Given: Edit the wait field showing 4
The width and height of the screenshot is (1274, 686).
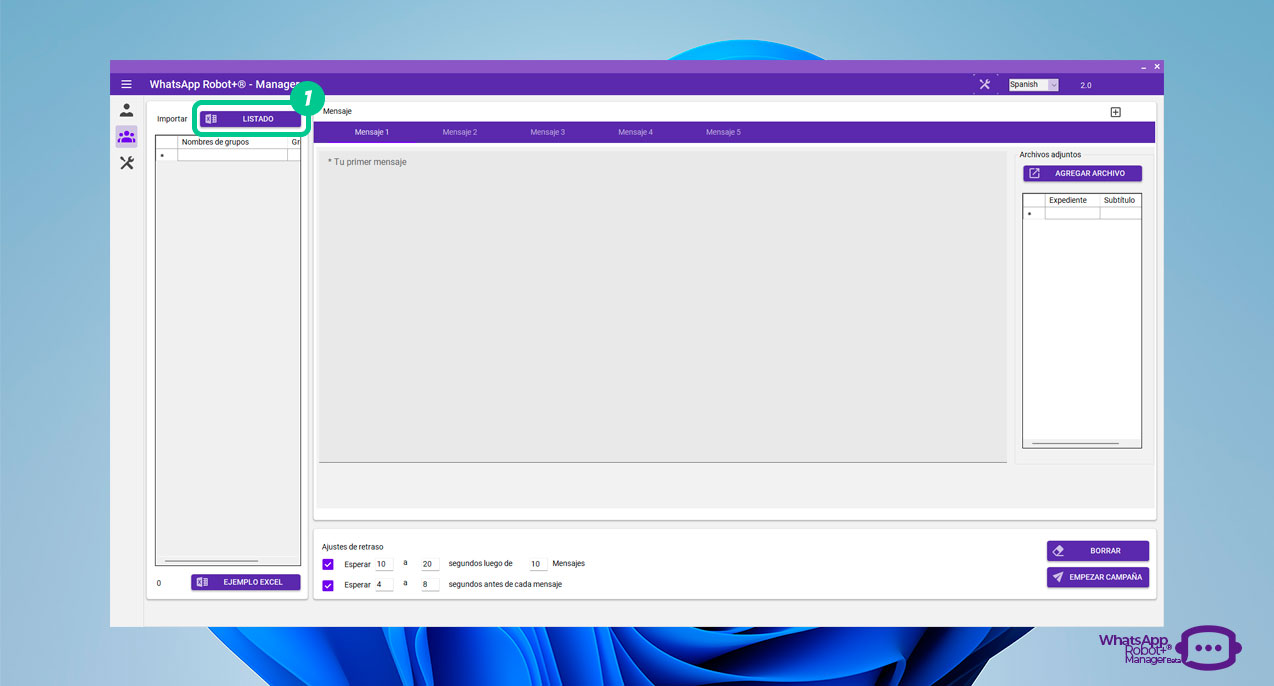Looking at the screenshot, I should (x=384, y=584).
